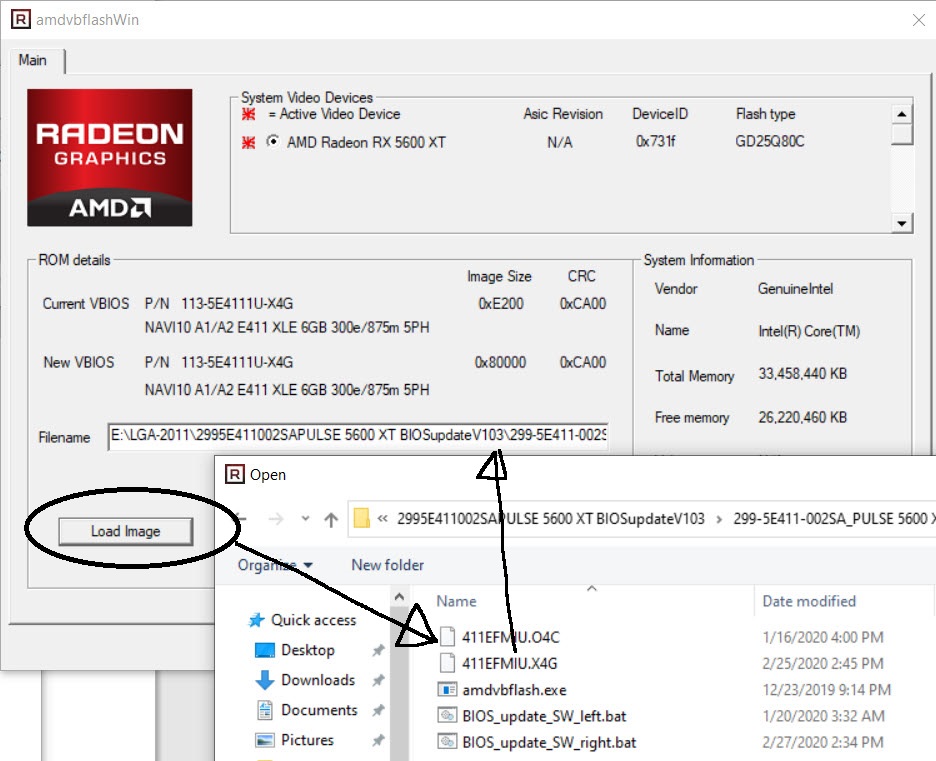Screen dimensions: 936x761
Task: Click the Pictures landscape icon
Action: tap(264, 740)
